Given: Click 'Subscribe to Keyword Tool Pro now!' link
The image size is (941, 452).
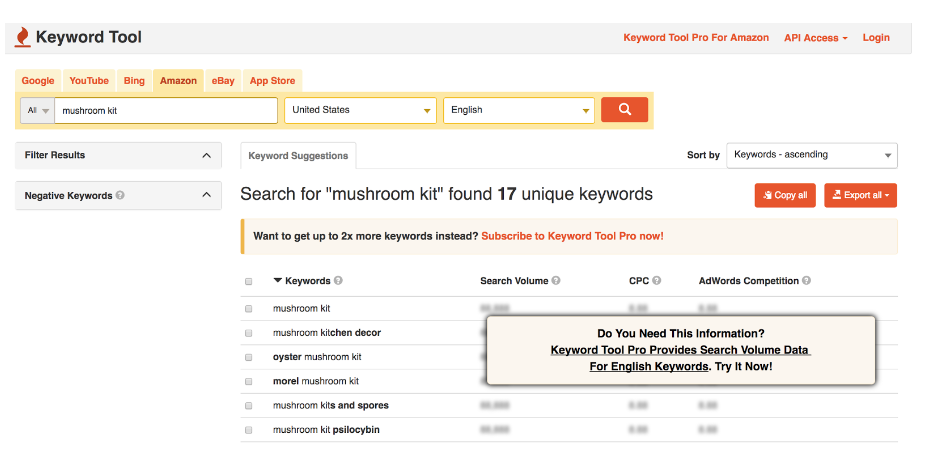Looking at the screenshot, I should point(573,237).
